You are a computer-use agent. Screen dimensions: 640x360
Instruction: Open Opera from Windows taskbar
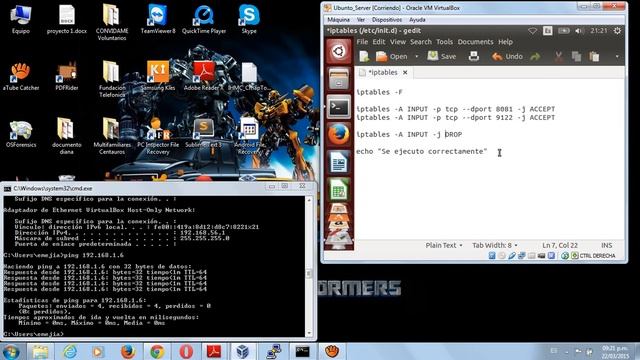[x=186, y=351]
